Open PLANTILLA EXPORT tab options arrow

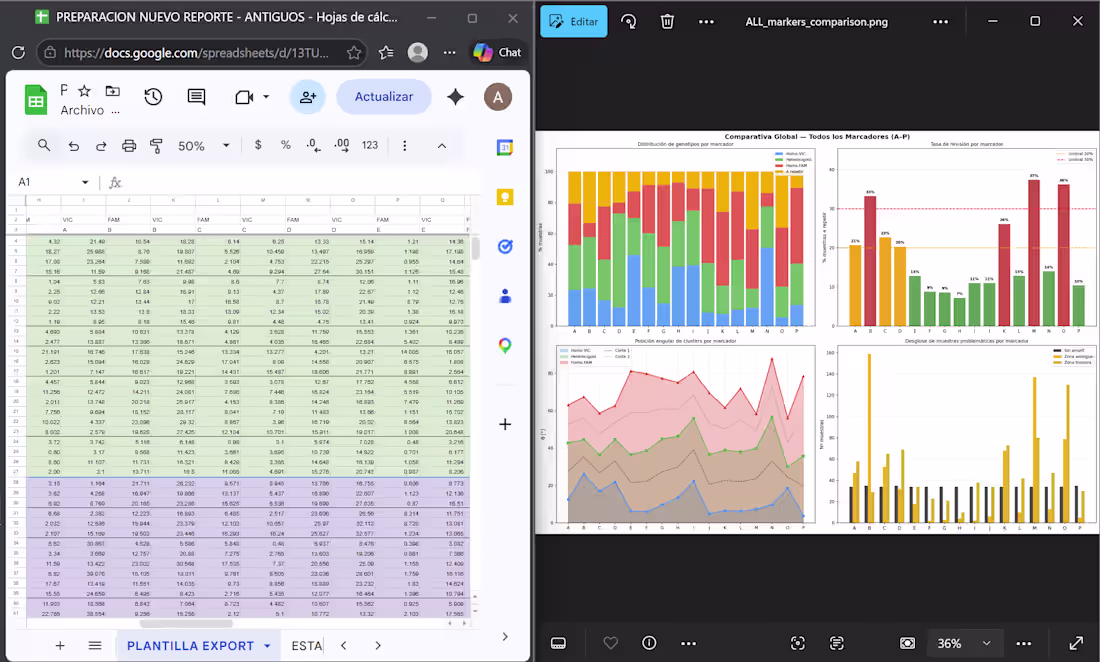pos(267,646)
